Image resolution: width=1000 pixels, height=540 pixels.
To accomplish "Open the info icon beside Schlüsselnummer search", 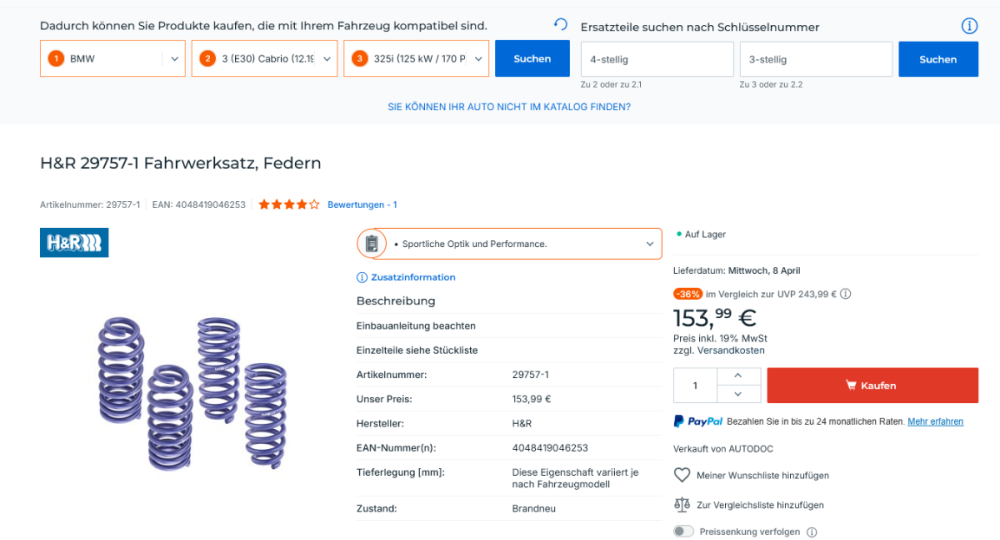I will 969,26.
